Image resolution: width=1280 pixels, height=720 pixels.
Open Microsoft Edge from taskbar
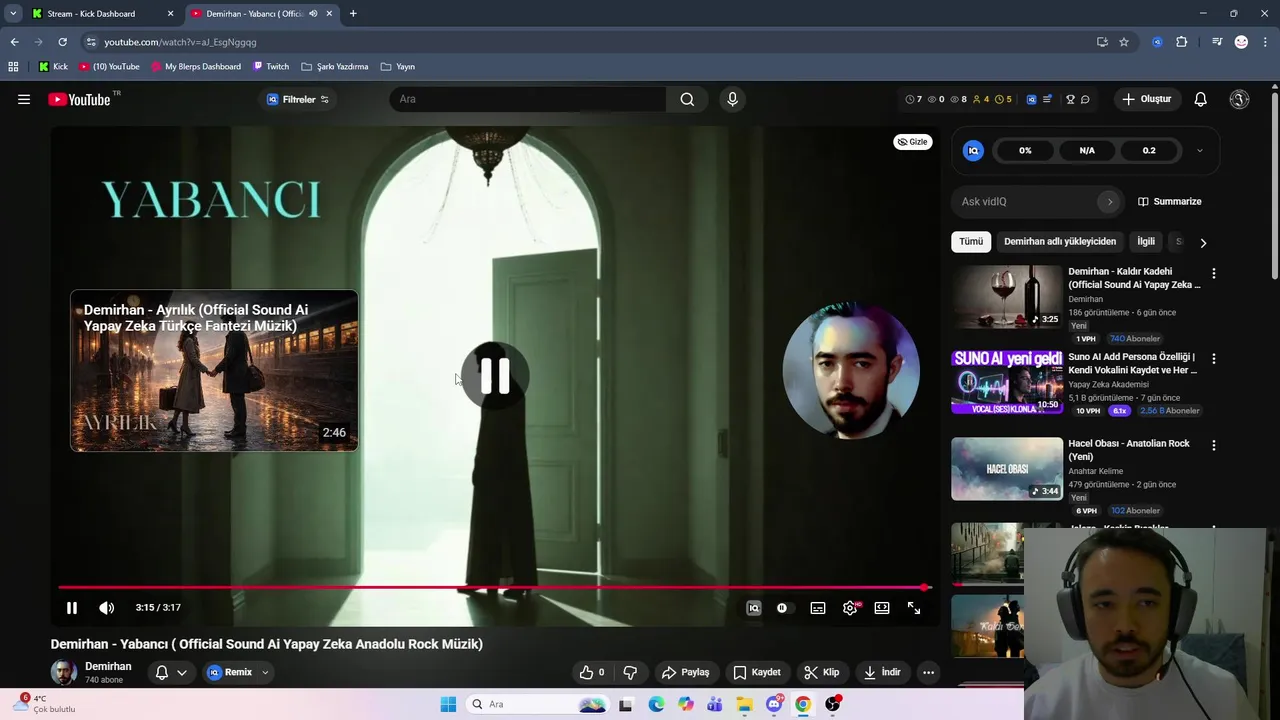pyautogui.click(x=656, y=704)
